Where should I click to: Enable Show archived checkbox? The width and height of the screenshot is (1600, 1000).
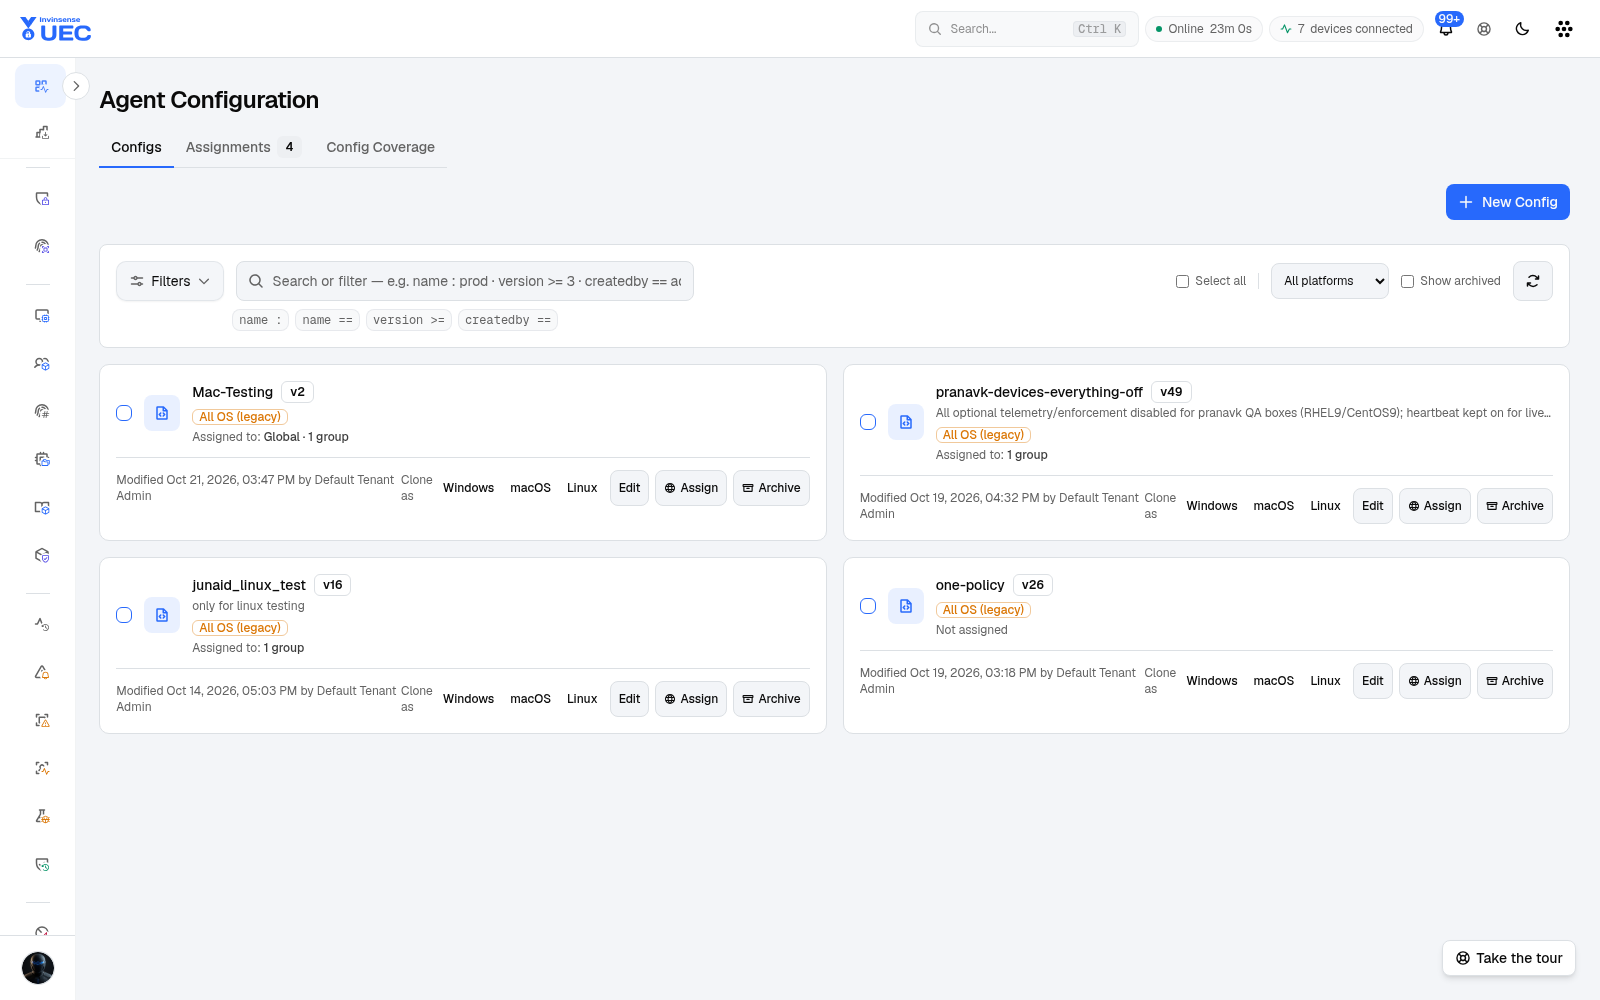1407,281
